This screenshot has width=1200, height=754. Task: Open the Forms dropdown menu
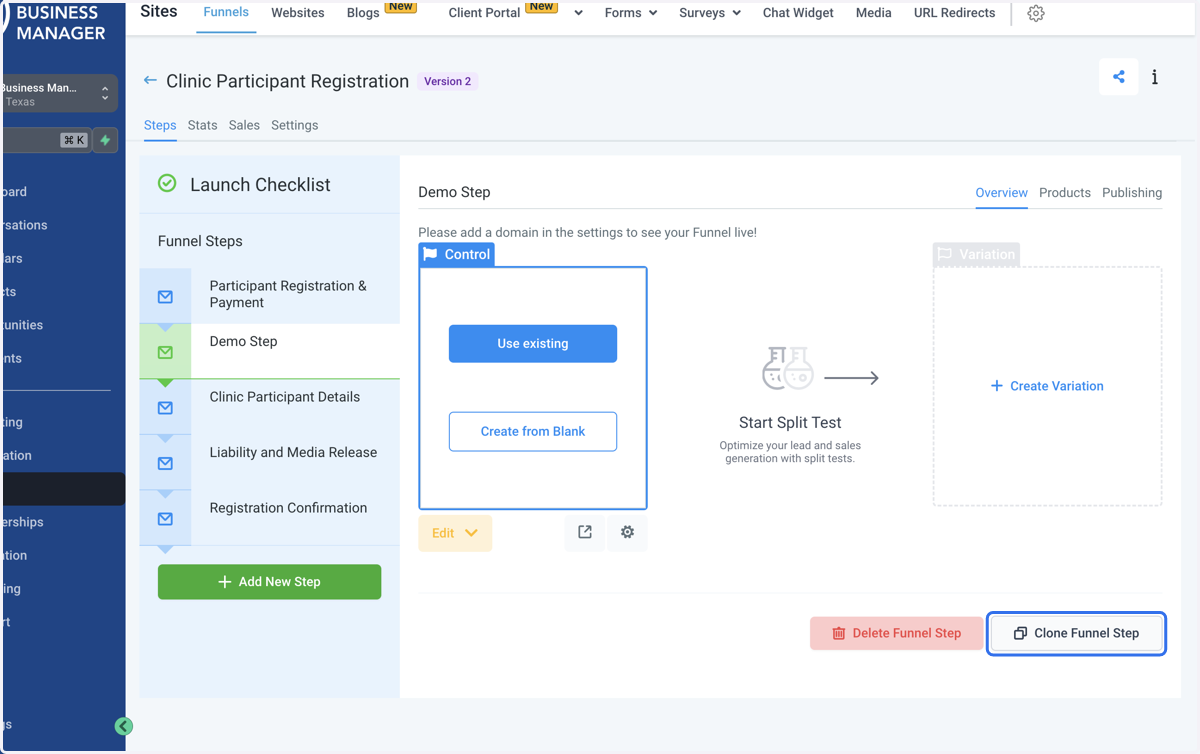(x=631, y=13)
